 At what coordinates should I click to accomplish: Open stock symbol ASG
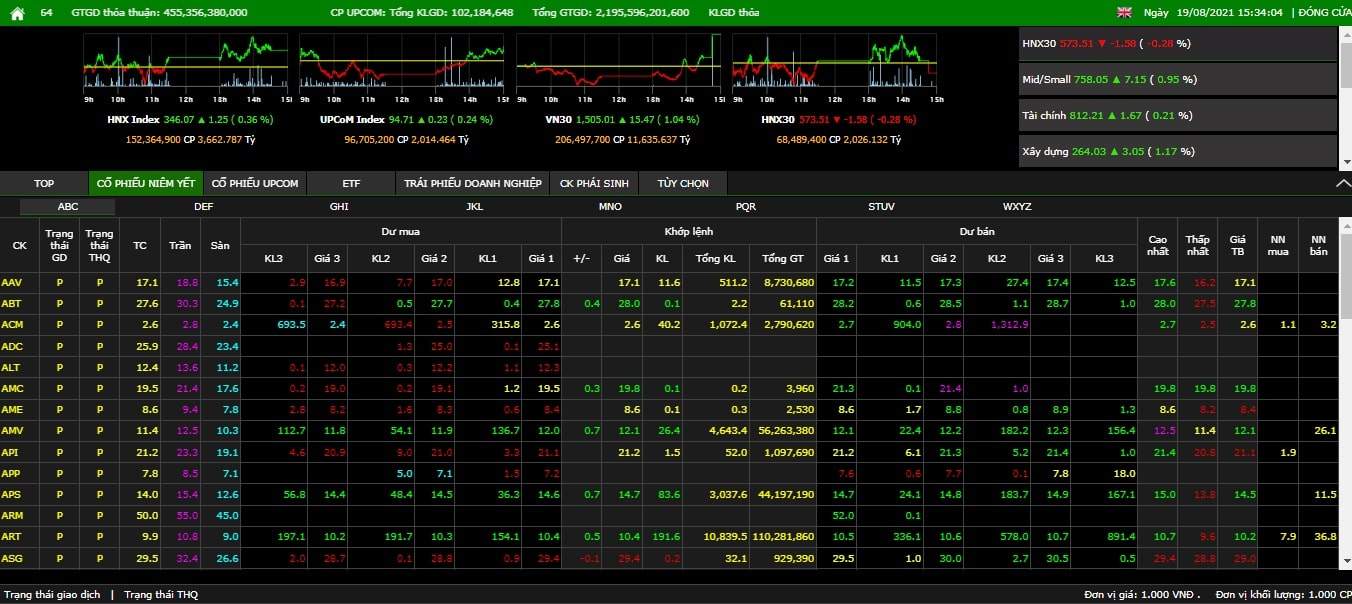click(x=12, y=558)
